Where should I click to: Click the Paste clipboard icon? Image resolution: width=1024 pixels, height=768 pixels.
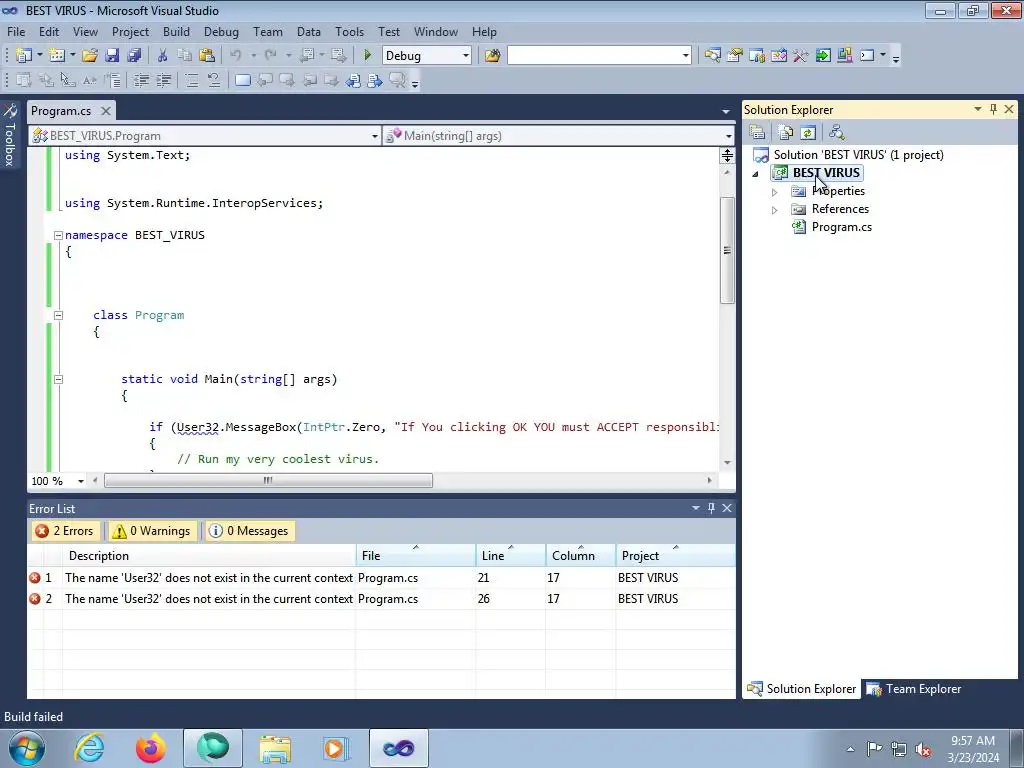[x=207, y=56]
